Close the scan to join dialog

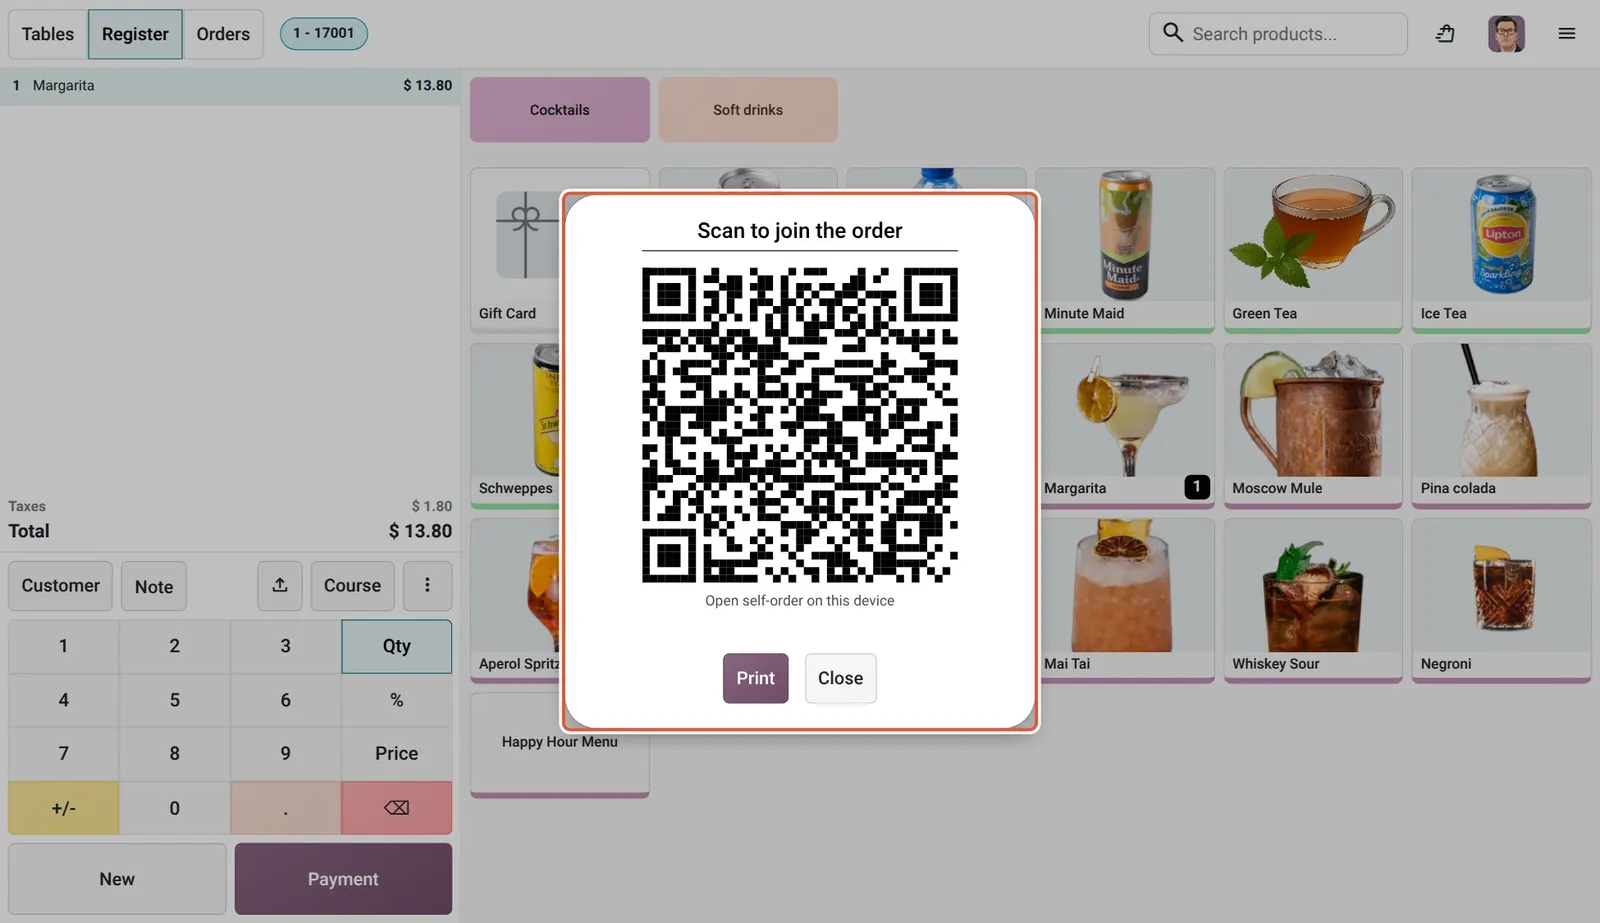coord(840,678)
